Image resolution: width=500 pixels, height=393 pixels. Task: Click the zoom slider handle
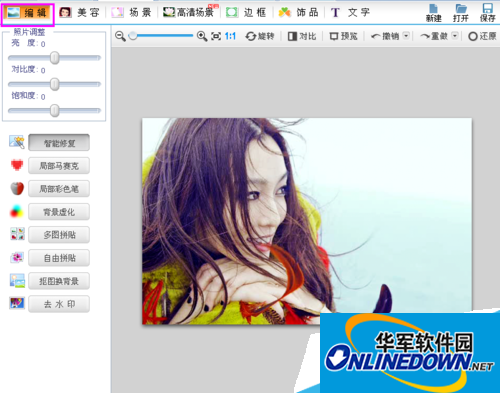pyautogui.click(x=133, y=36)
